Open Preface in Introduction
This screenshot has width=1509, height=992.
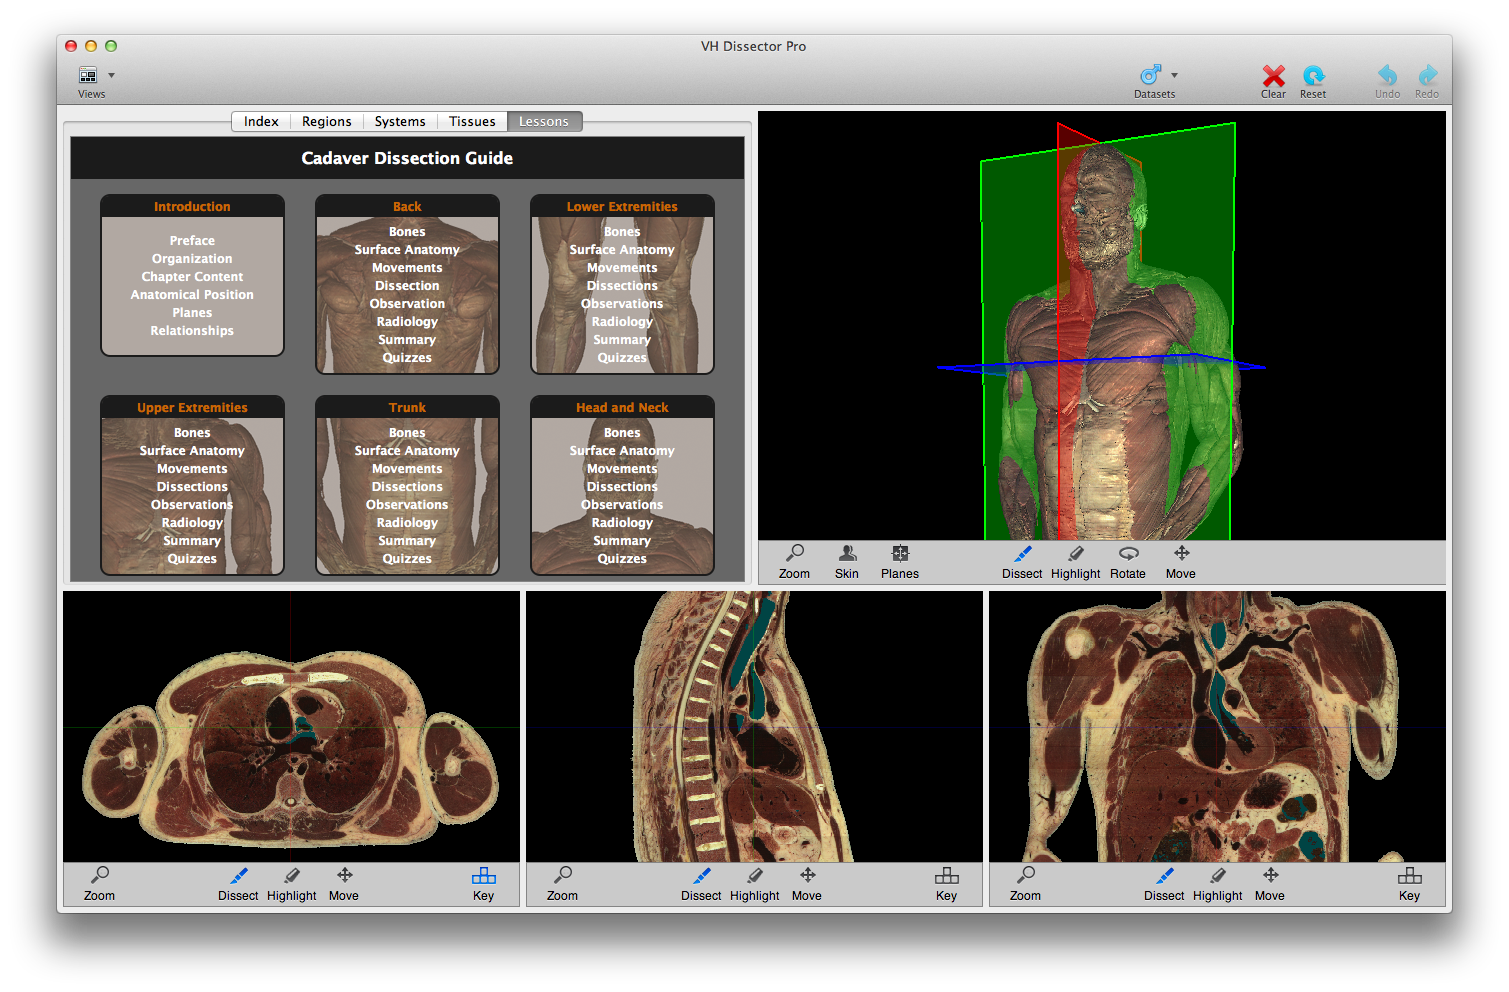point(192,241)
